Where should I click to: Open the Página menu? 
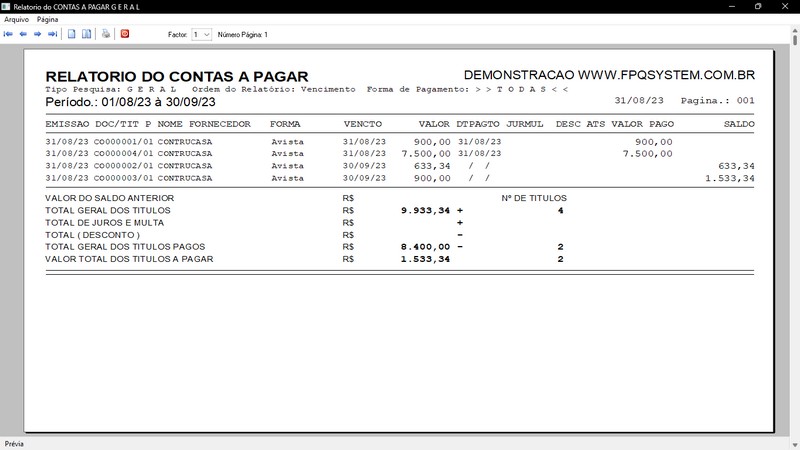(x=47, y=19)
